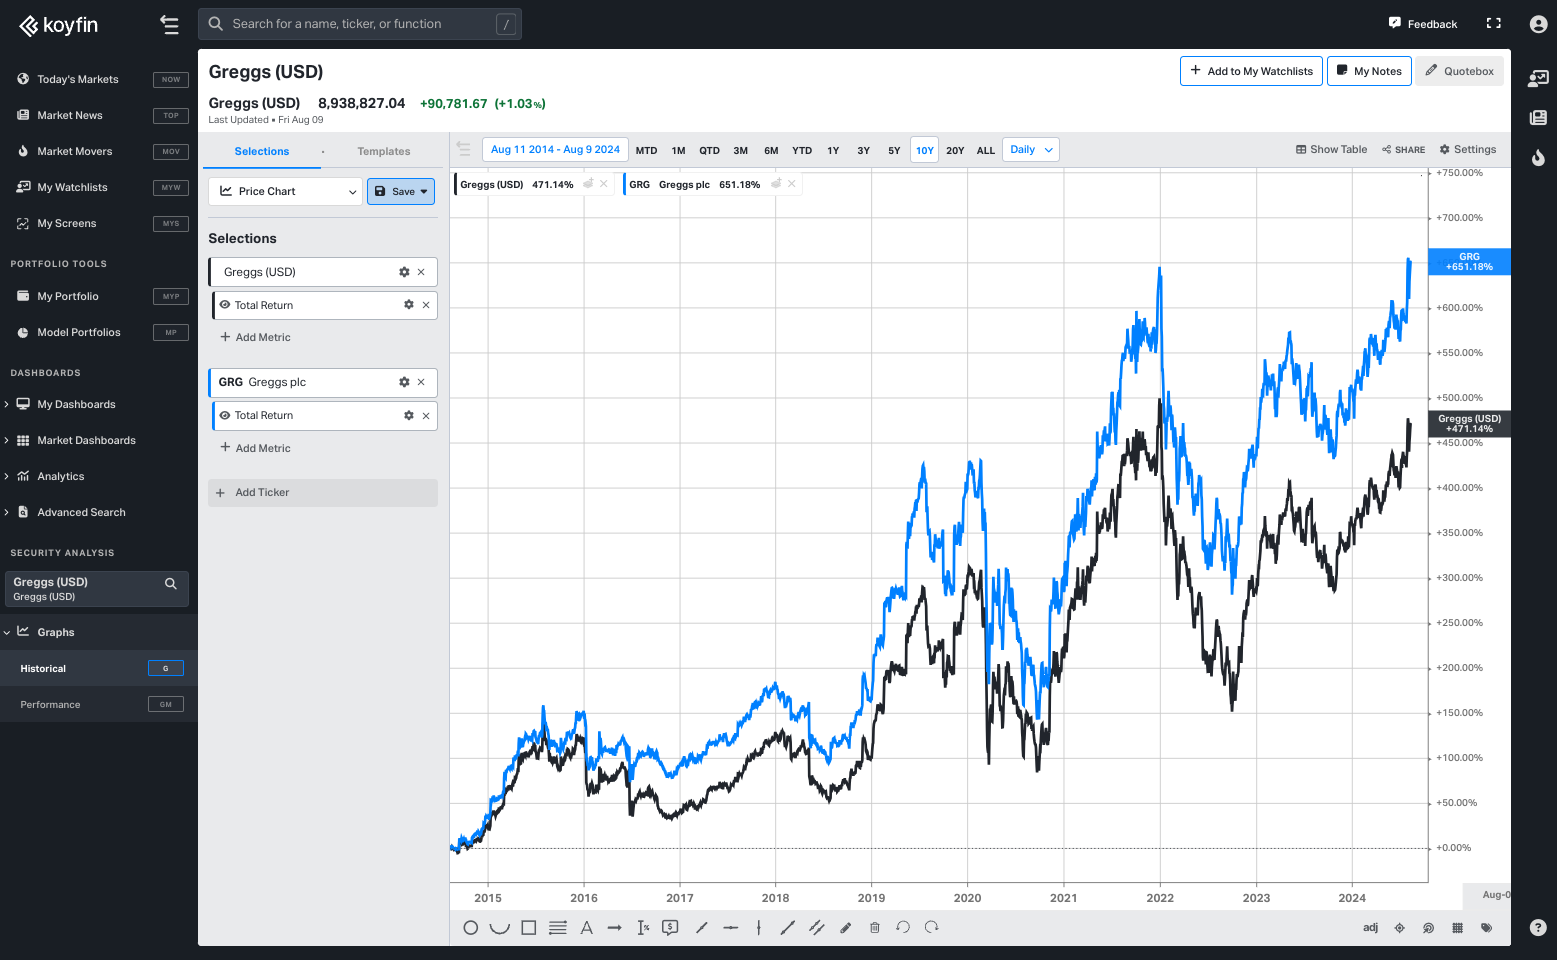Image resolution: width=1557 pixels, height=960 pixels.
Task: Toggle visibility of Greggs (USD) Total Return
Action: tap(225, 305)
